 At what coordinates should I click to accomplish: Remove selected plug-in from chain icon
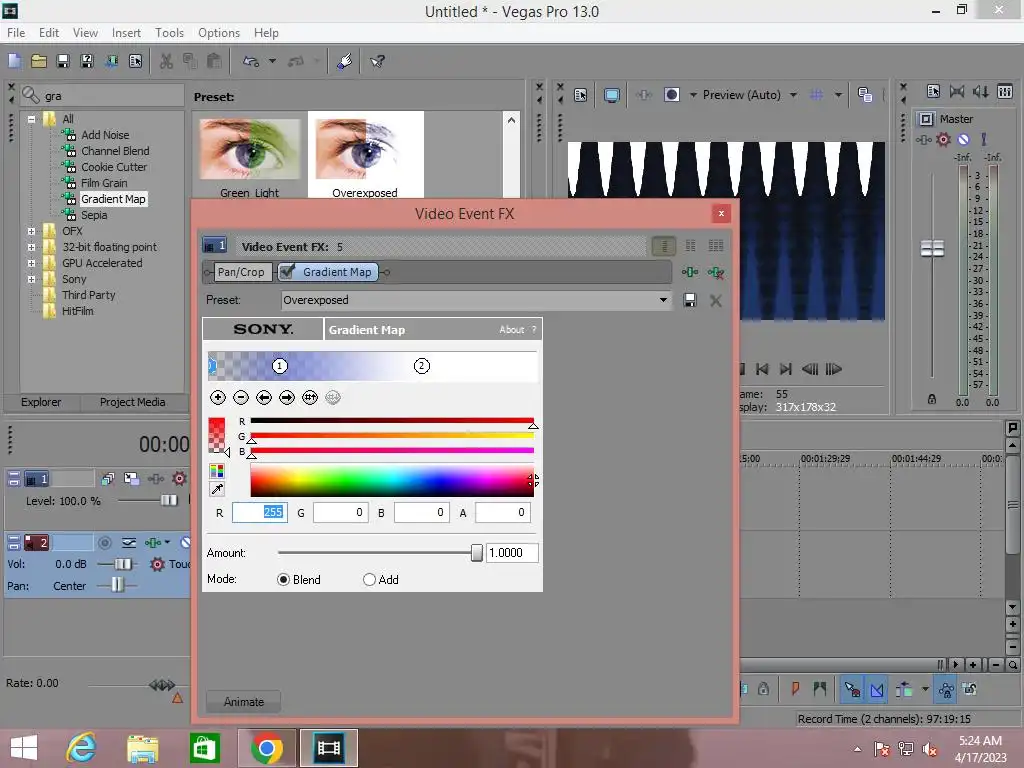[716, 272]
